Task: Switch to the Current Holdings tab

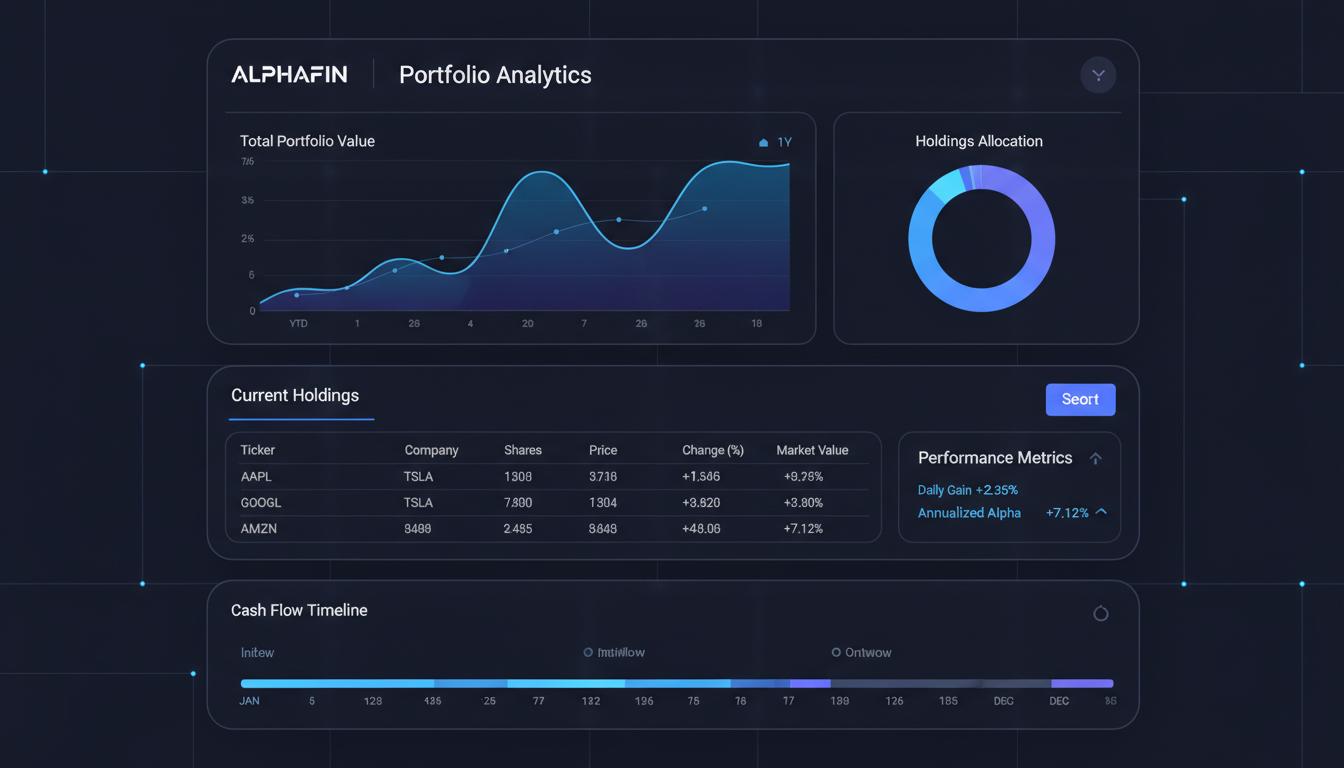Action: click(295, 395)
